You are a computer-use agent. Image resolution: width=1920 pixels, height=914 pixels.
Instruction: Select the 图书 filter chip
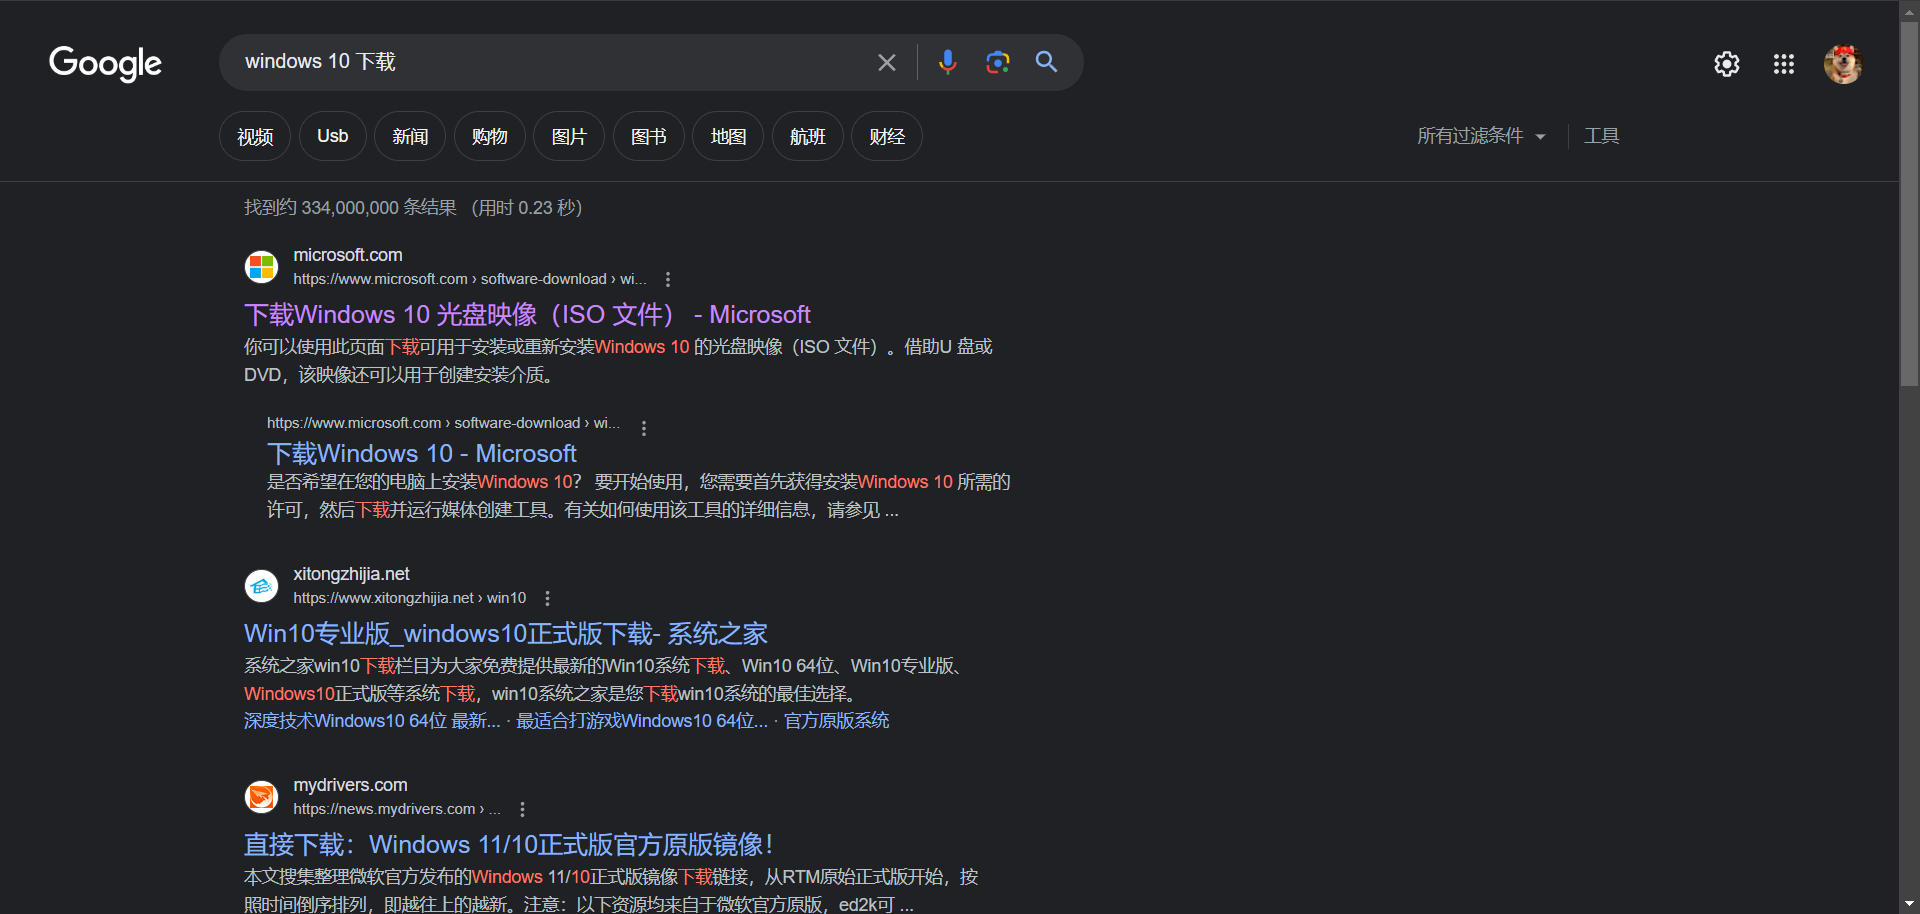coord(648,136)
